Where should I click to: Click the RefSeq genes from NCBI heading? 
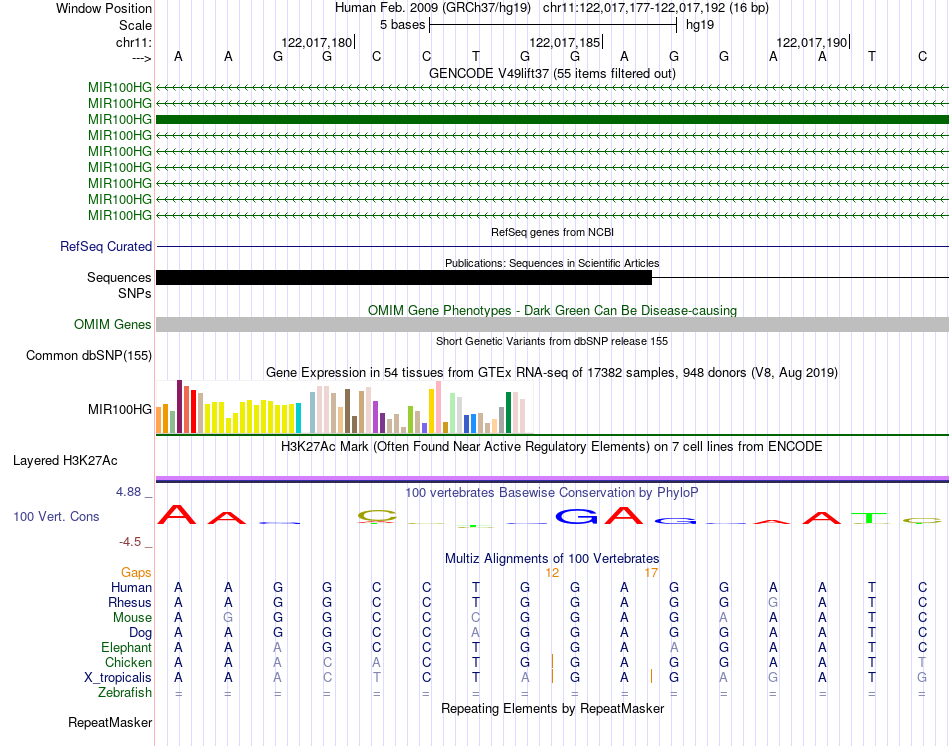(552, 232)
